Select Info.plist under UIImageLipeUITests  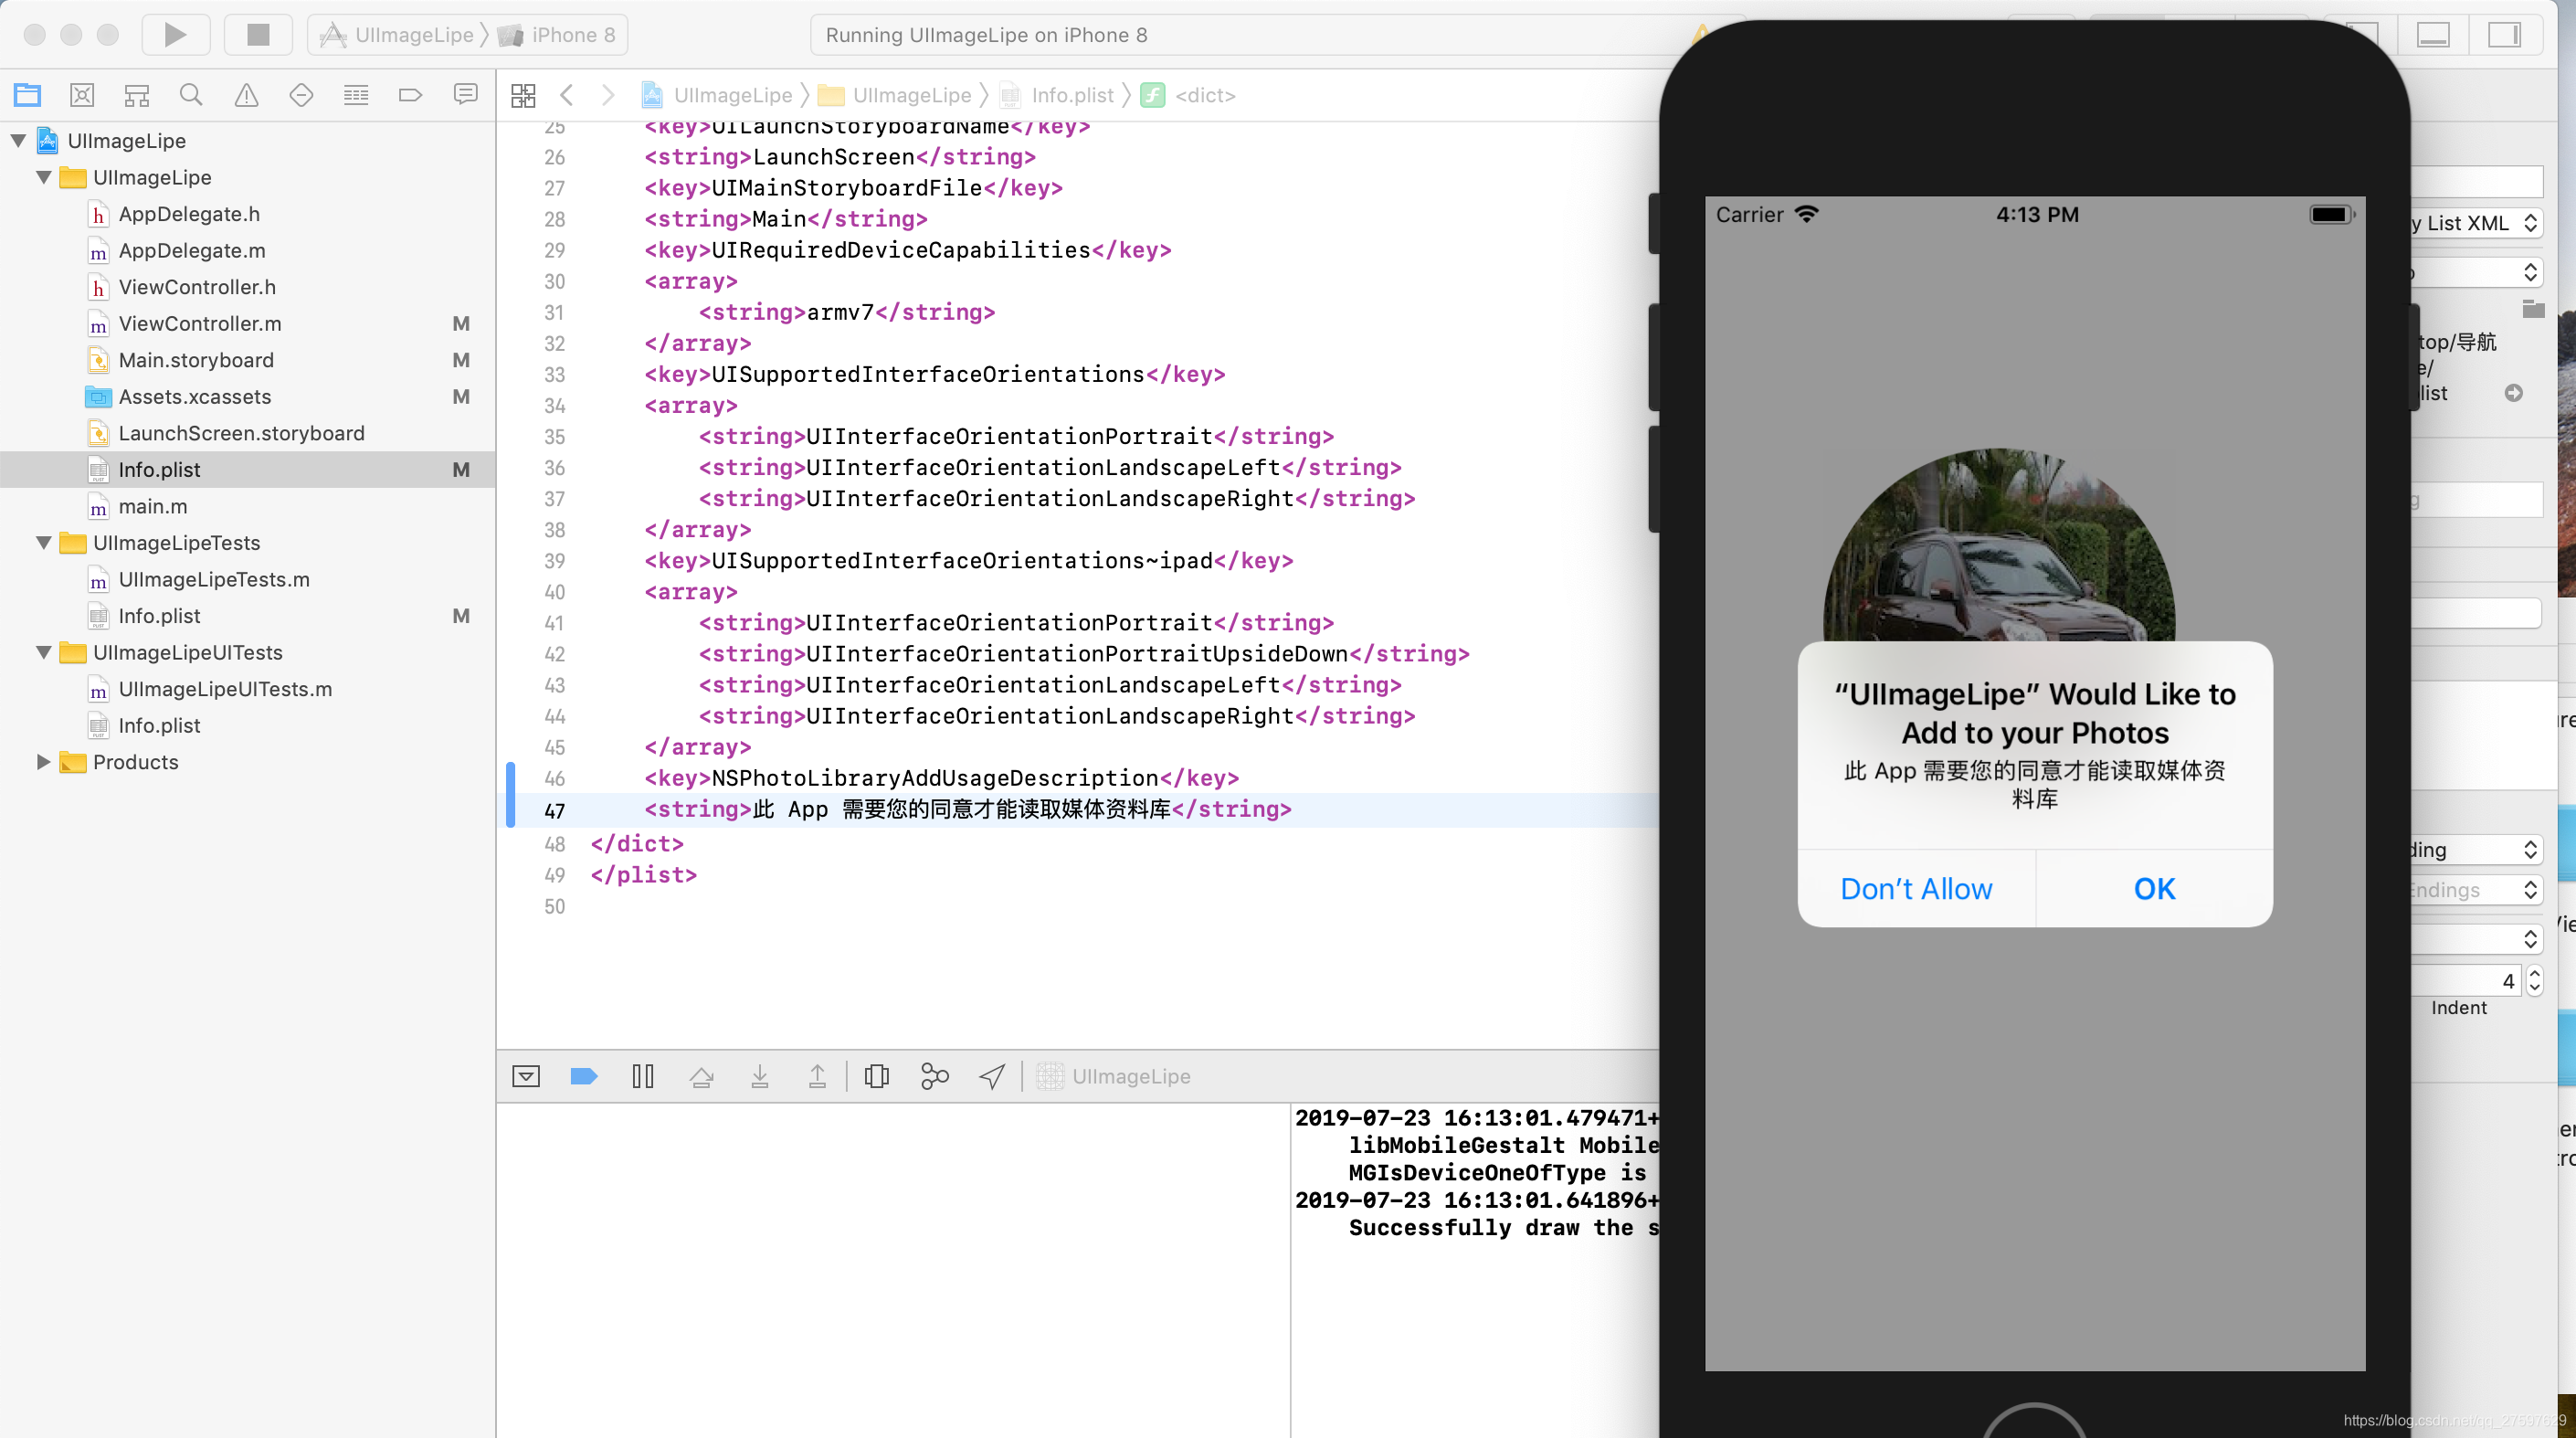159,726
